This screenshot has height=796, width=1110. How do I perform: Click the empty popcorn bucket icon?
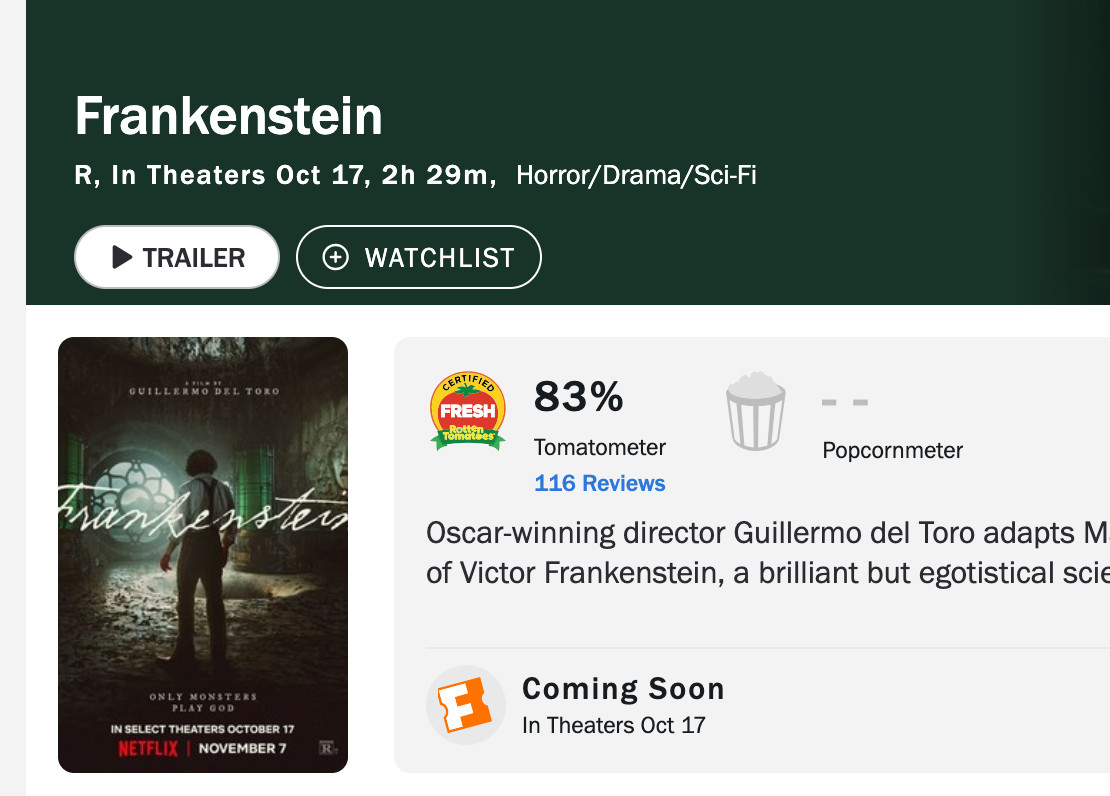pos(756,410)
